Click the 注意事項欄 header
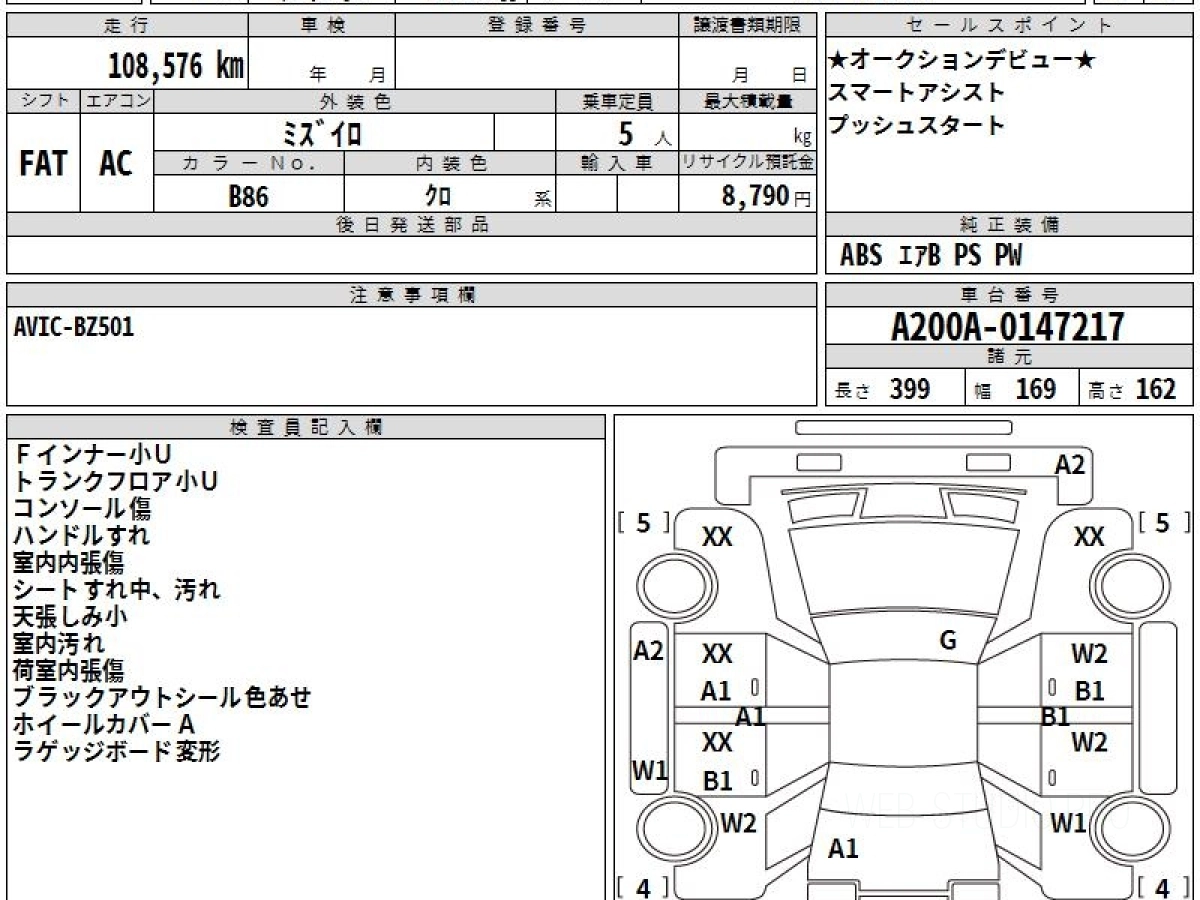The height and width of the screenshot is (900, 1200). pos(412,295)
